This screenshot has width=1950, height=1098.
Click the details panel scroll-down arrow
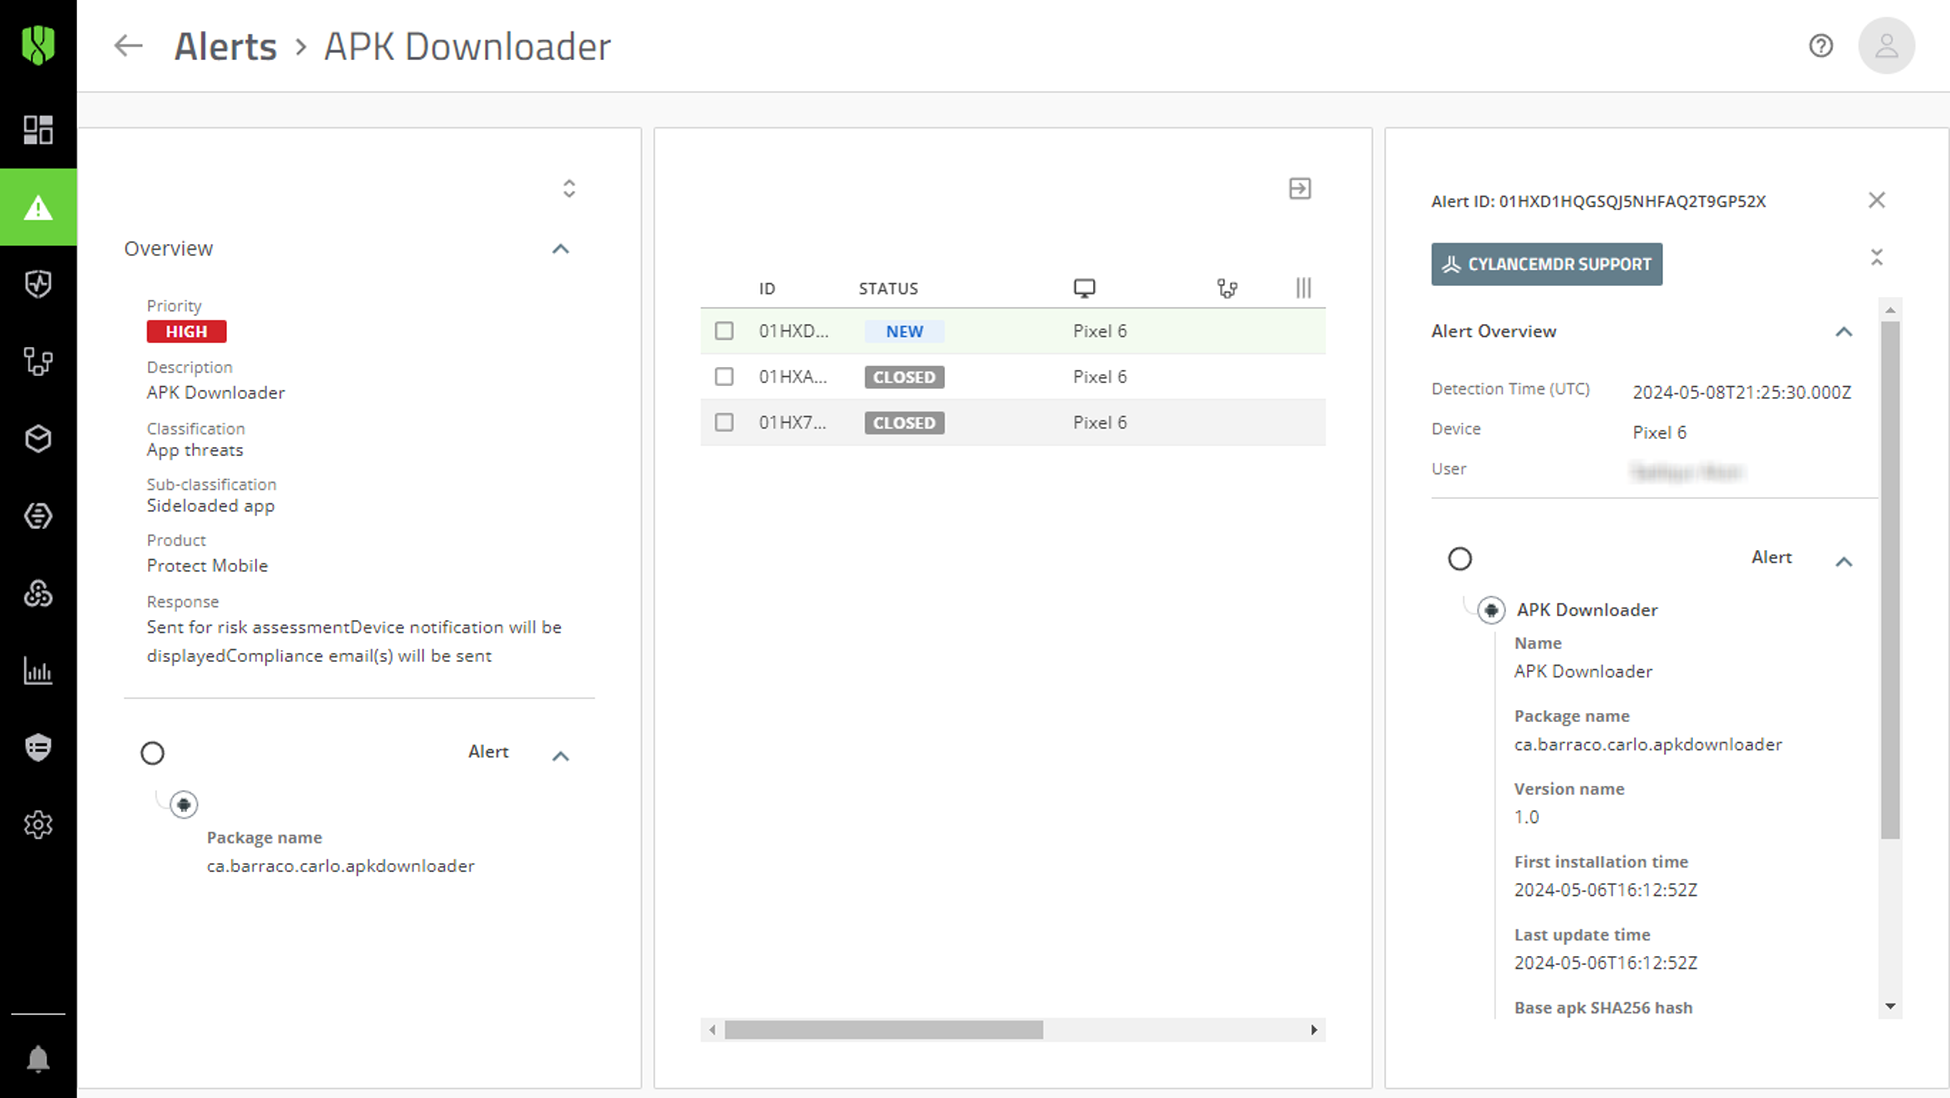coord(1890,1007)
